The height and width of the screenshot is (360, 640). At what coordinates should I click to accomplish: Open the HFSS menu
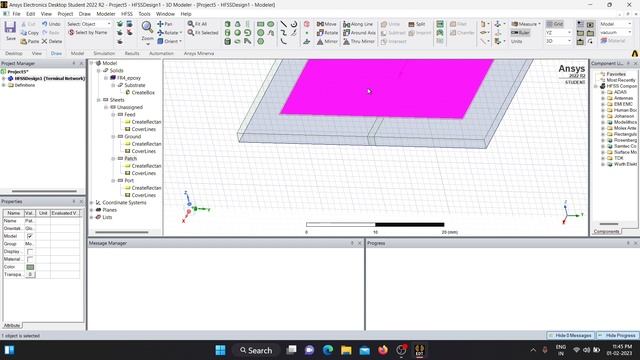(127, 14)
